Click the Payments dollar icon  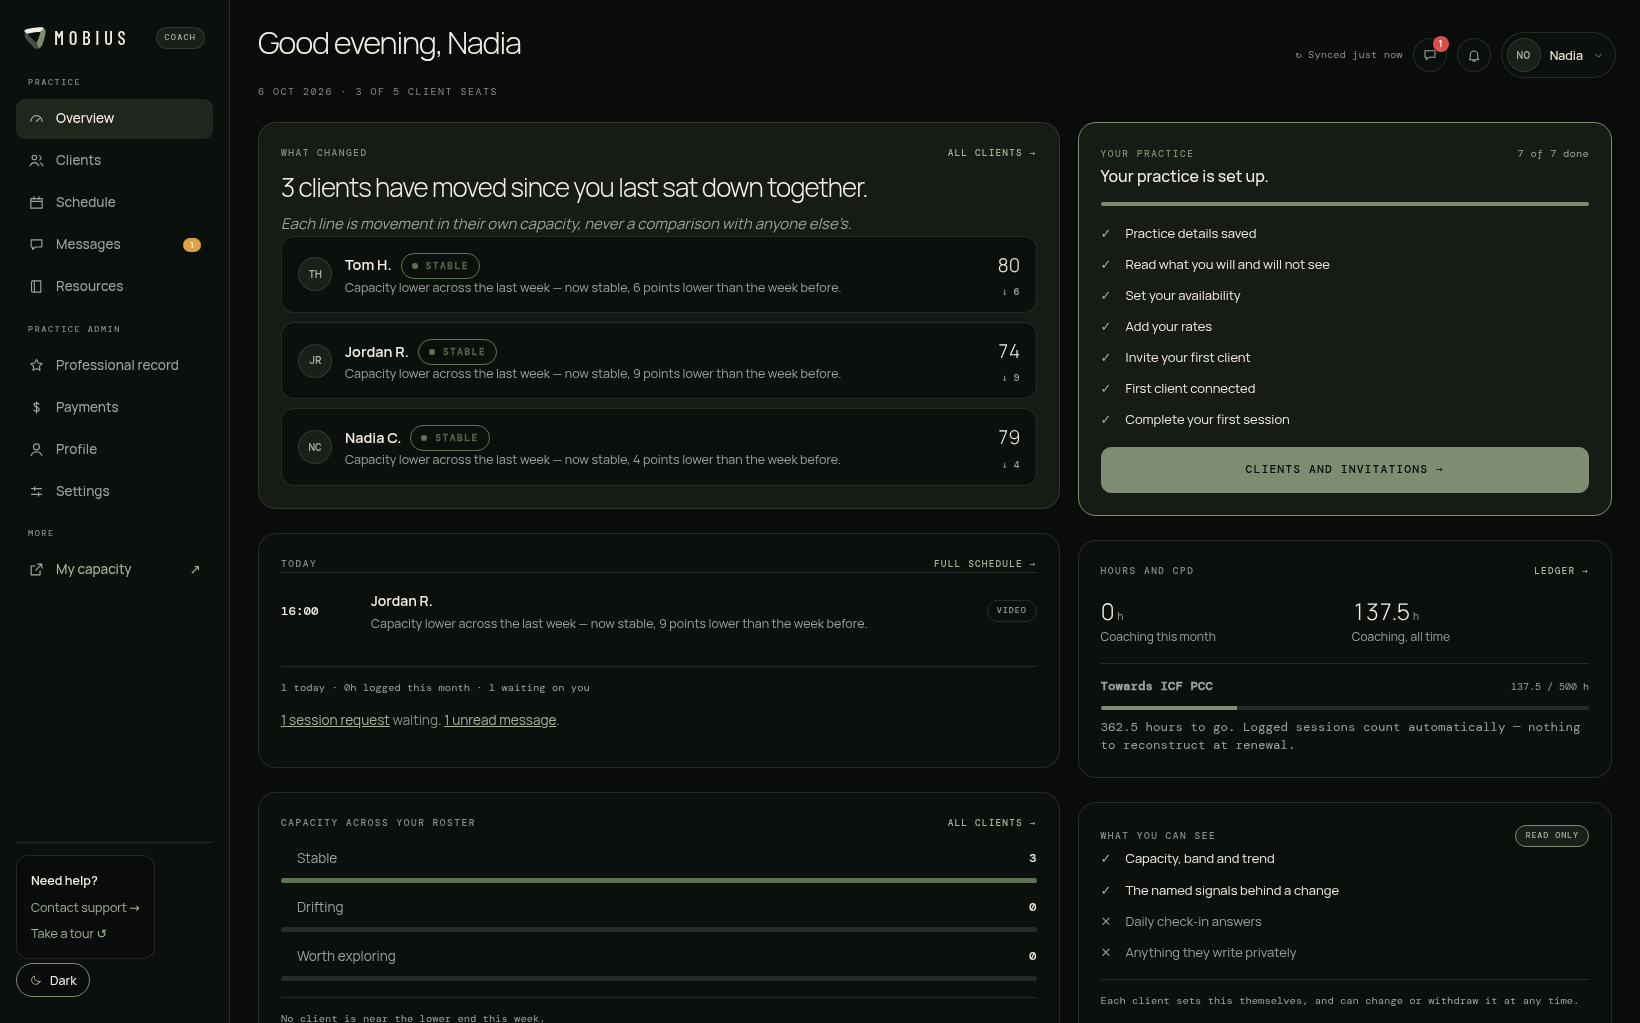pos(37,408)
